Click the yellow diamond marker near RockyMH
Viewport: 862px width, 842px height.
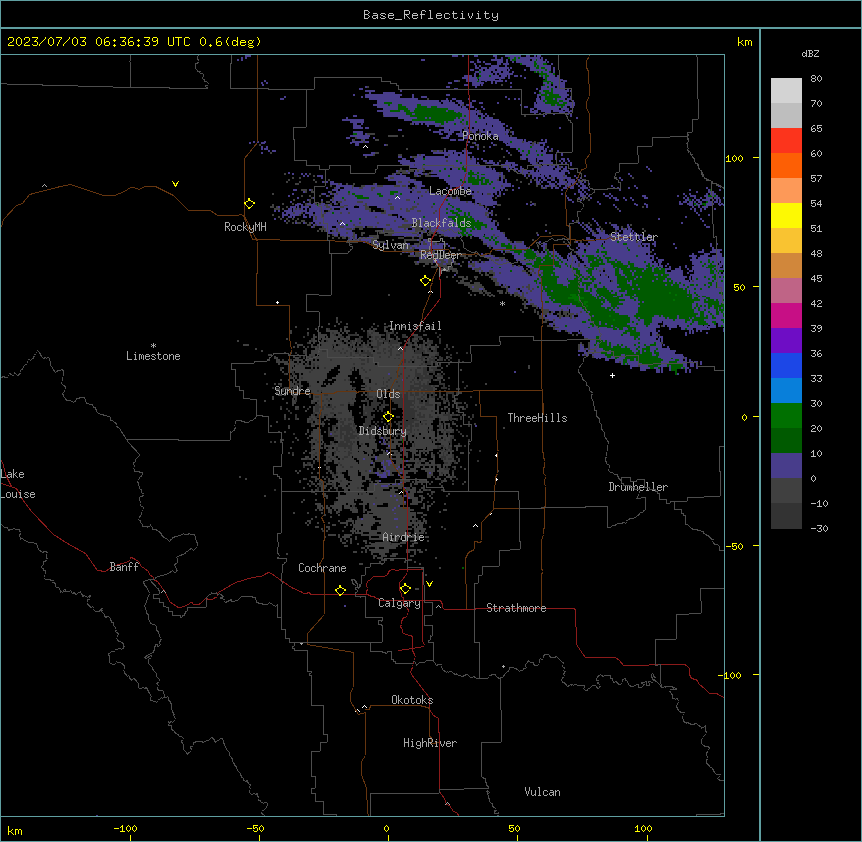tap(250, 204)
